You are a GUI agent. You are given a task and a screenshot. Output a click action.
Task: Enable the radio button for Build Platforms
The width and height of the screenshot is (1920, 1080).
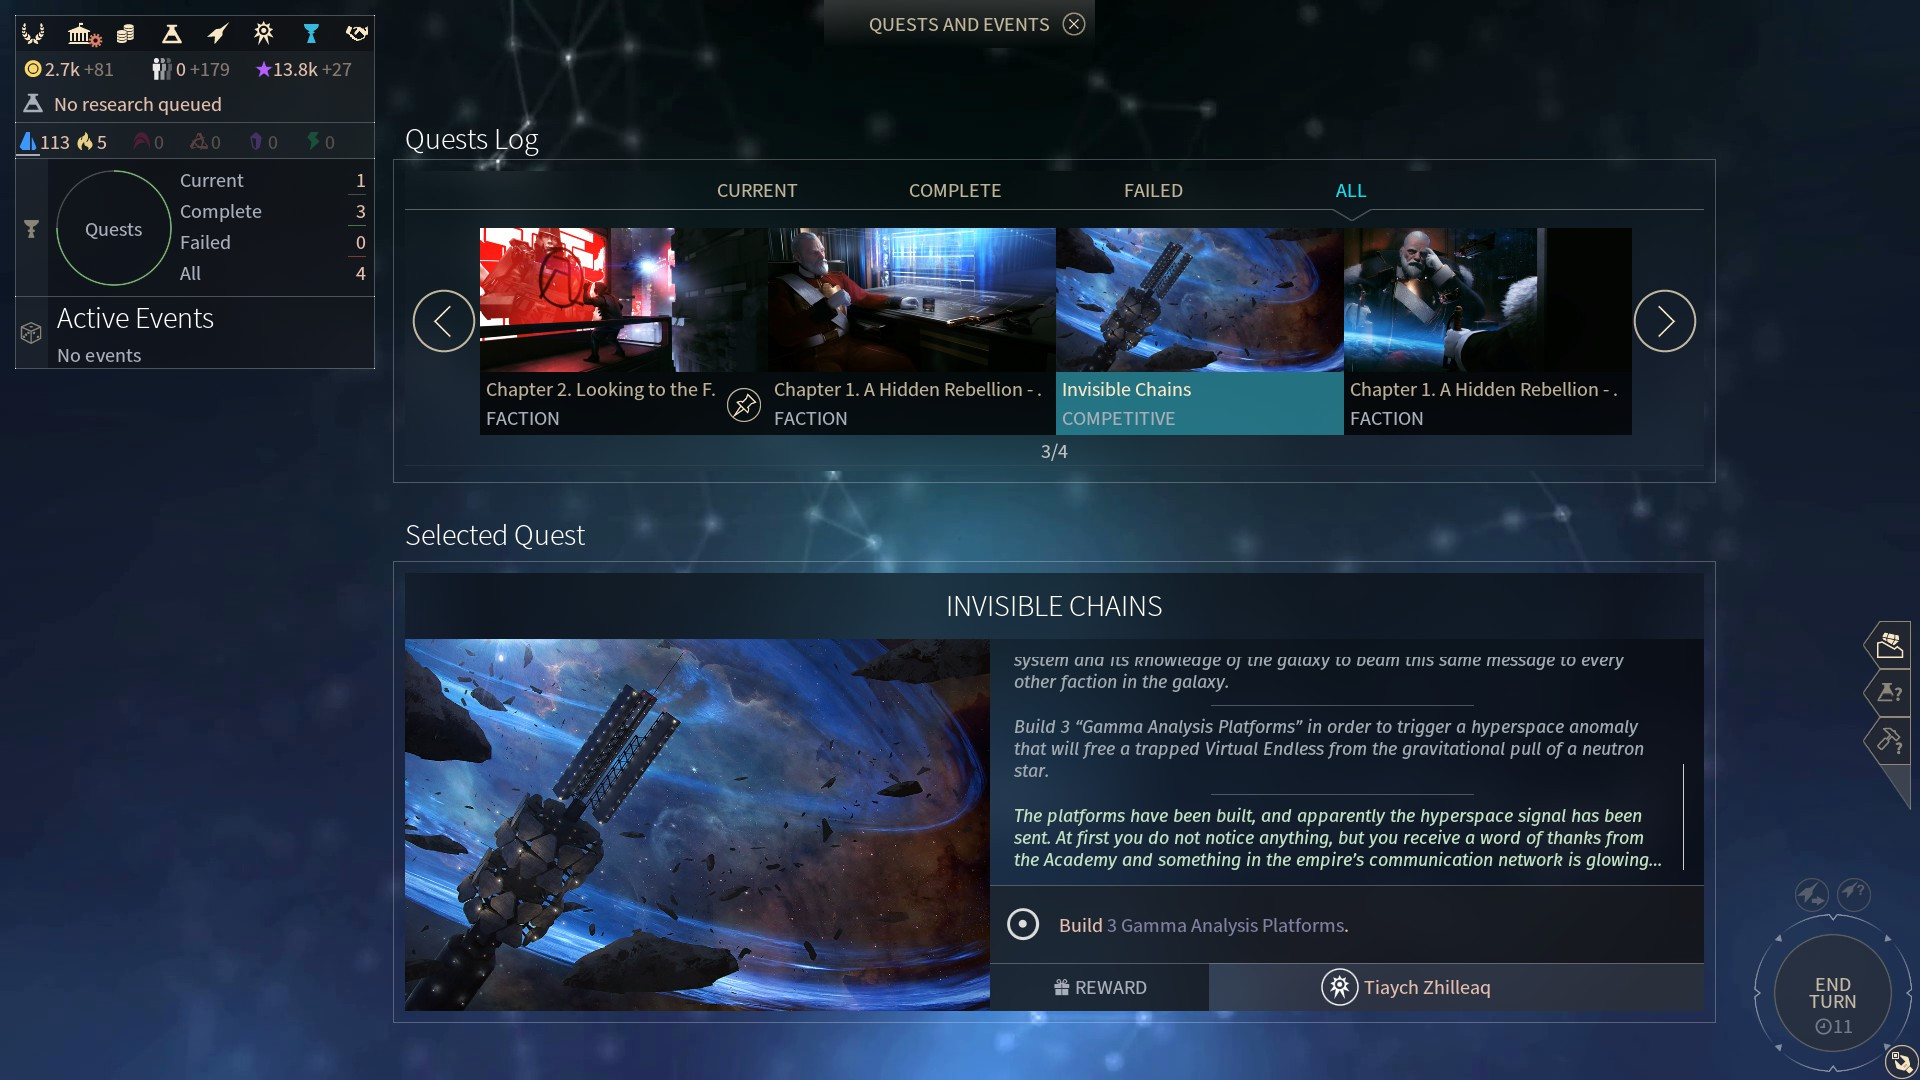[x=1023, y=923]
